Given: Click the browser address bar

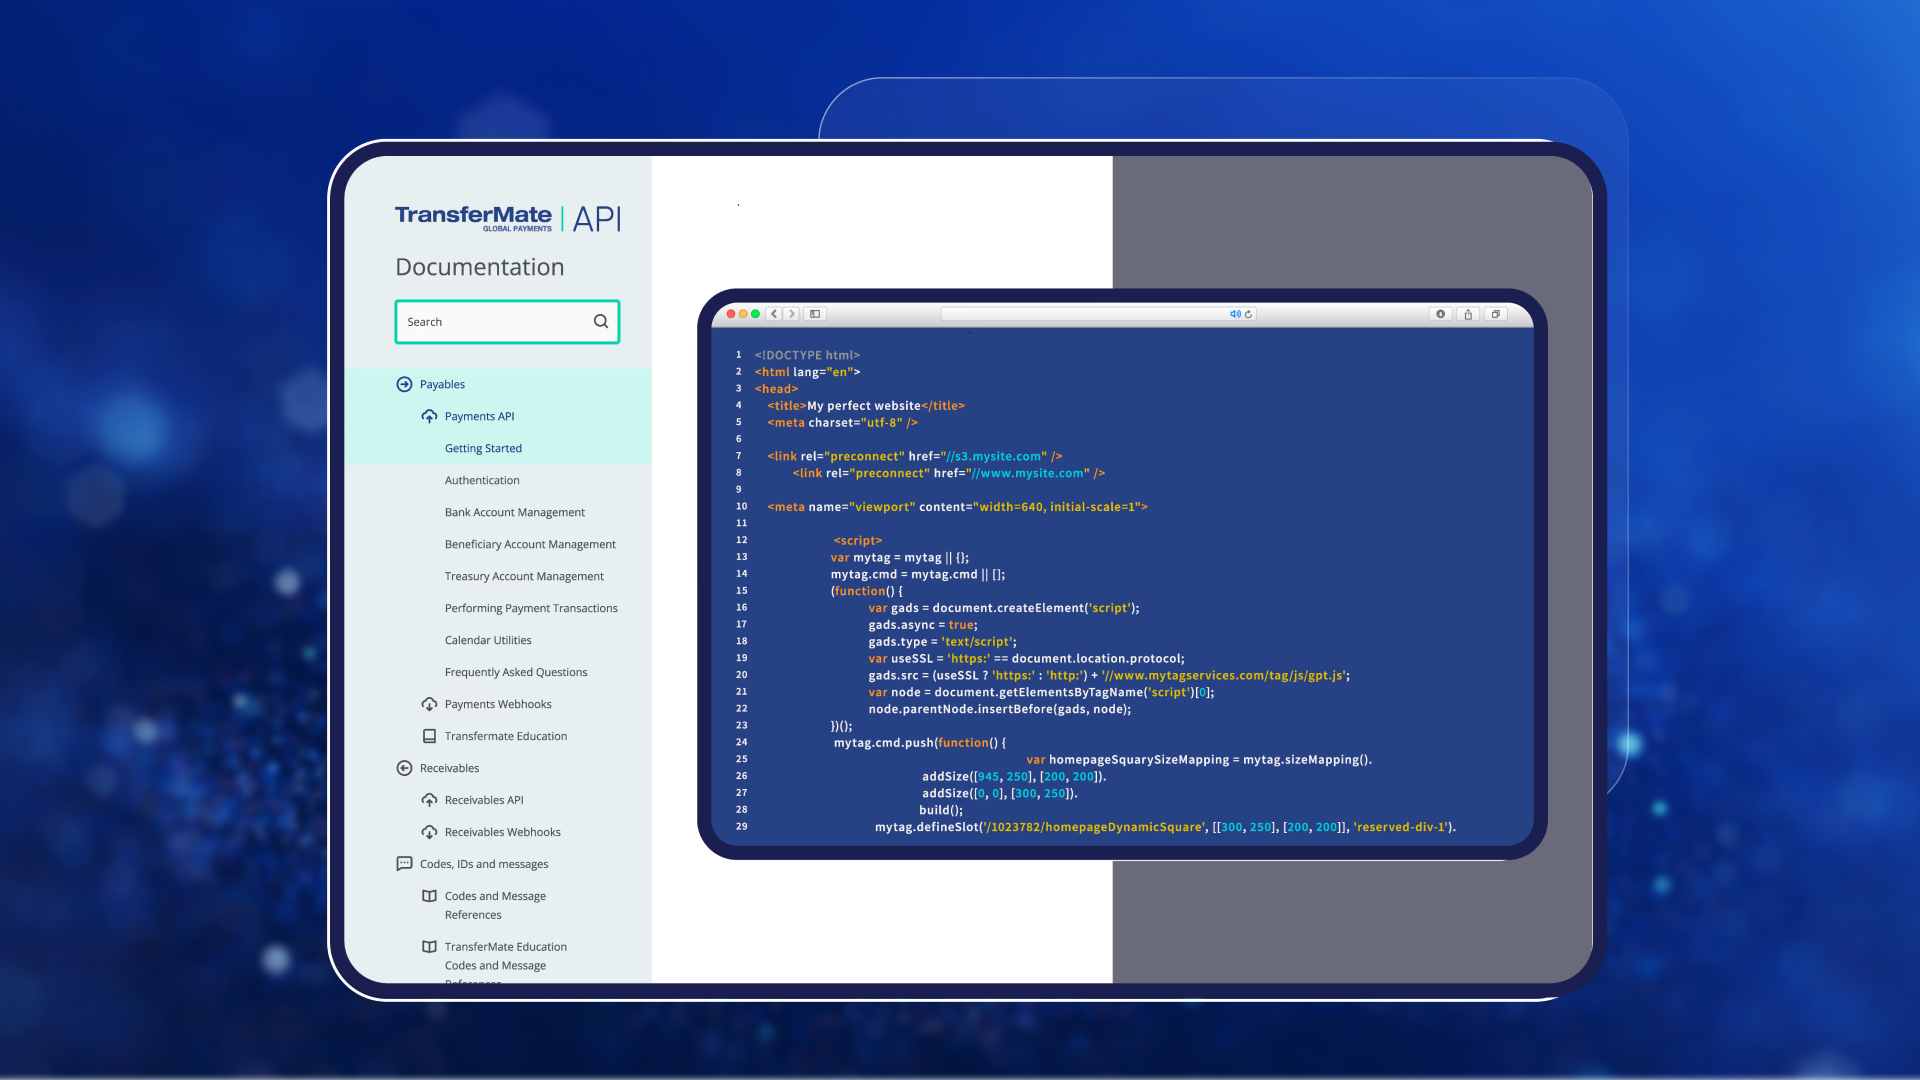Looking at the screenshot, I should tap(1085, 314).
